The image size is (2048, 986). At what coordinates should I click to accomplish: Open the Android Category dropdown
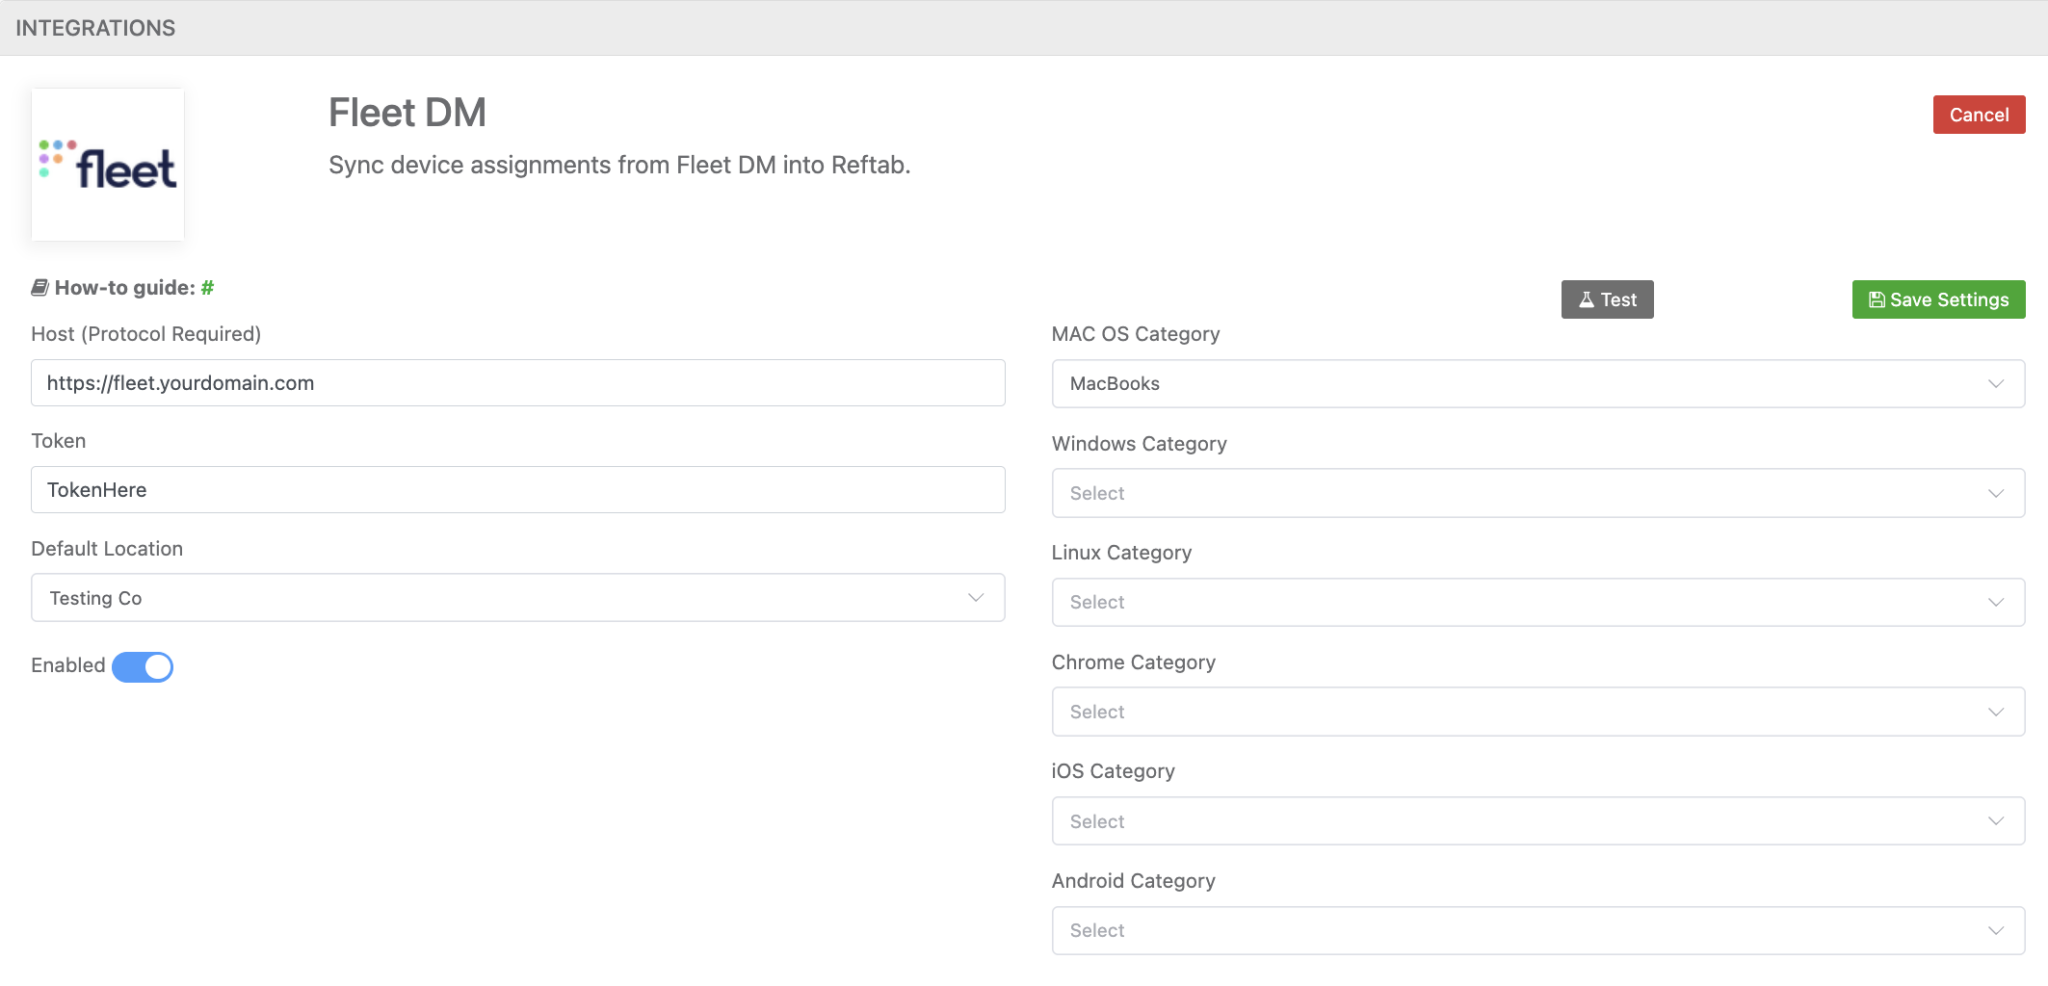pyautogui.click(x=1537, y=930)
